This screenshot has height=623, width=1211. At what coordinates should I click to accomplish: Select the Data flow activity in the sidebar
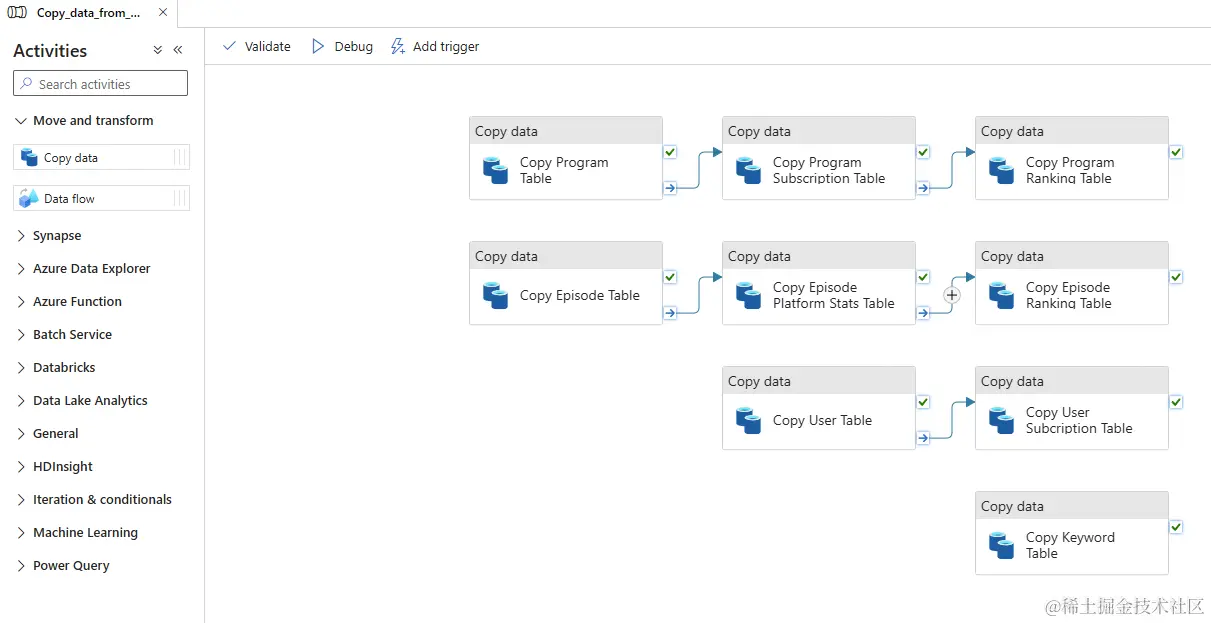click(101, 198)
